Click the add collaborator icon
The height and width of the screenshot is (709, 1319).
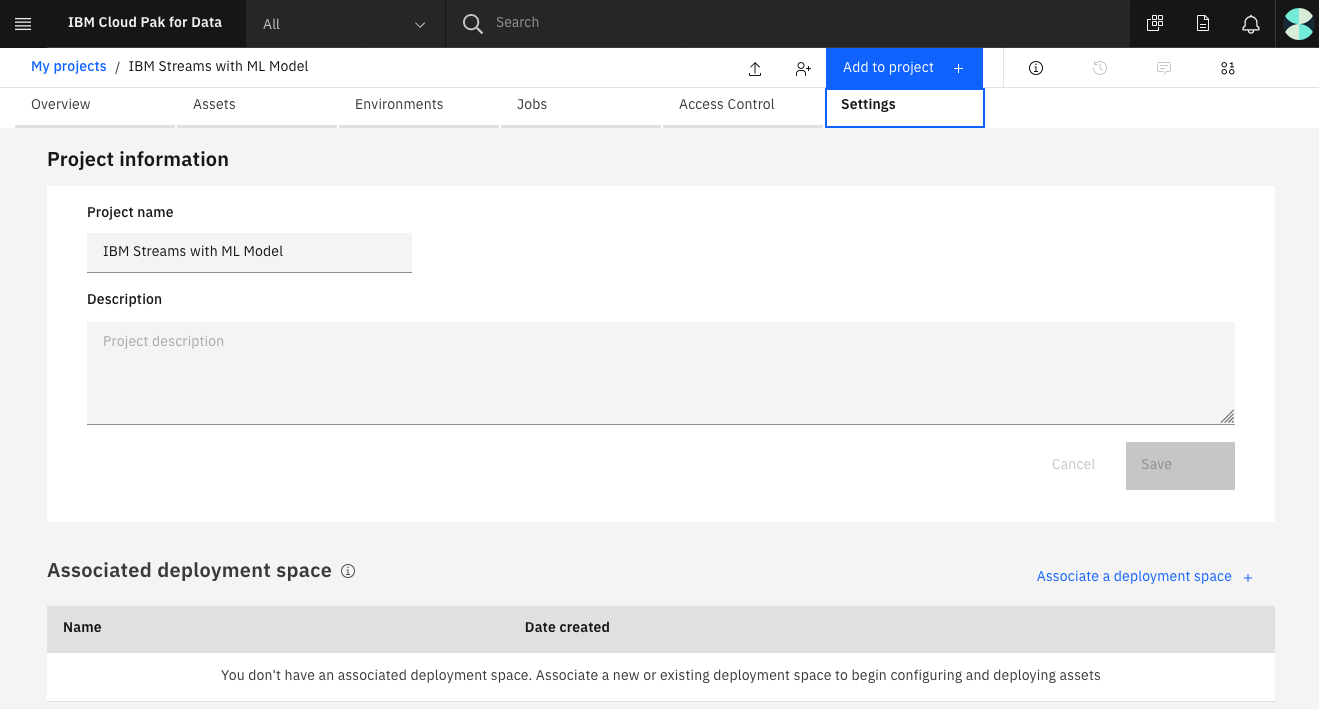[x=803, y=68]
